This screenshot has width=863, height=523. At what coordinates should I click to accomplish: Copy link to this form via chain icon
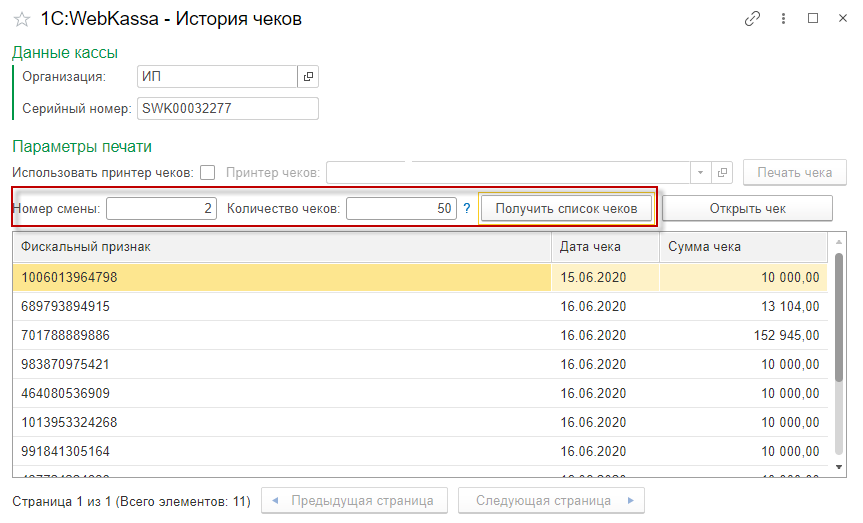tap(752, 19)
